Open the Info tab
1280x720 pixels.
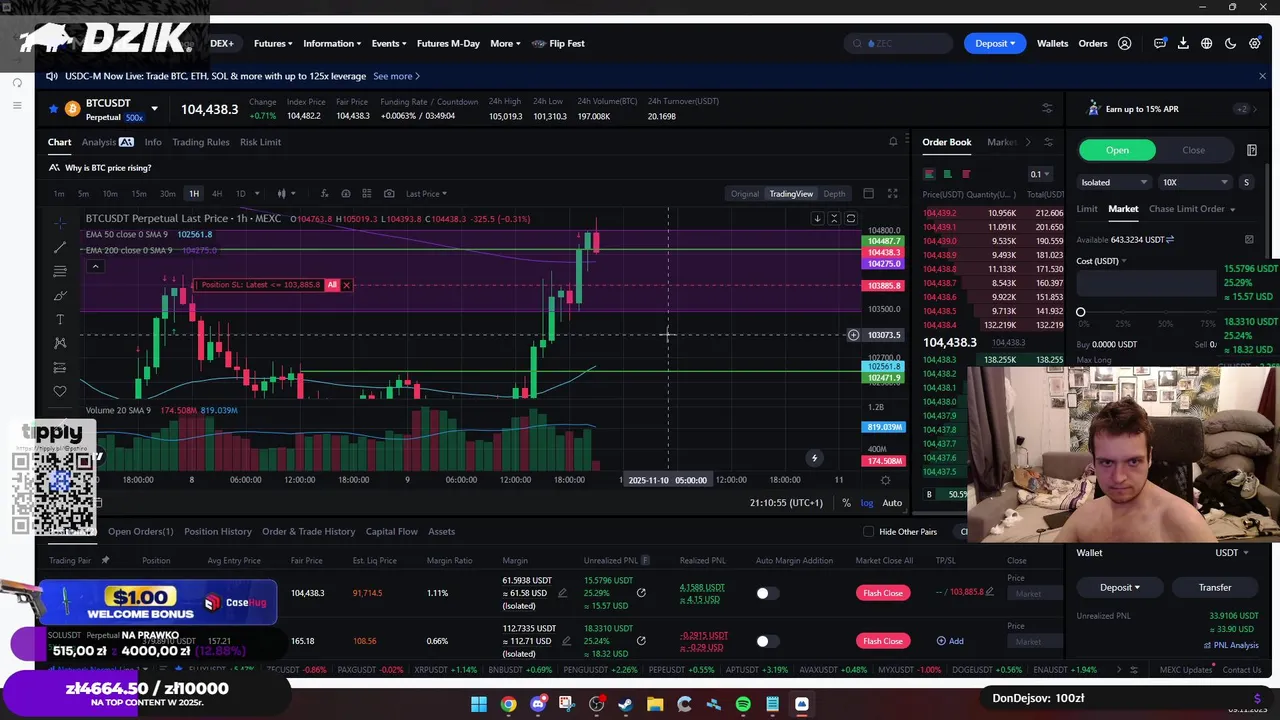pos(153,142)
